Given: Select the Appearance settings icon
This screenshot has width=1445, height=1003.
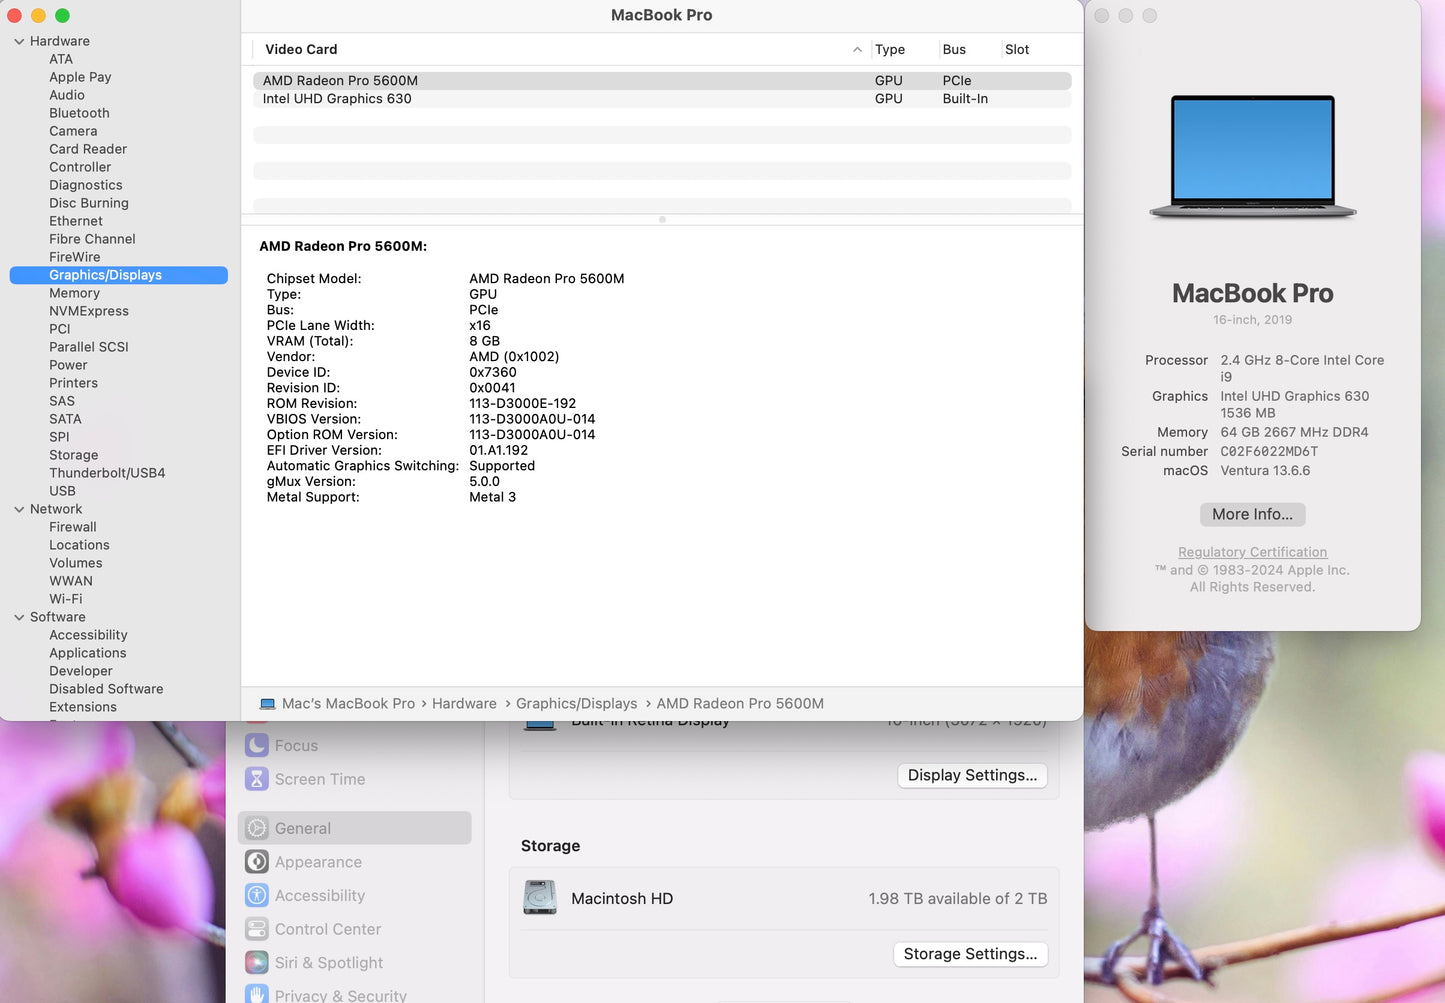Looking at the screenshot, I should [257, 861].
